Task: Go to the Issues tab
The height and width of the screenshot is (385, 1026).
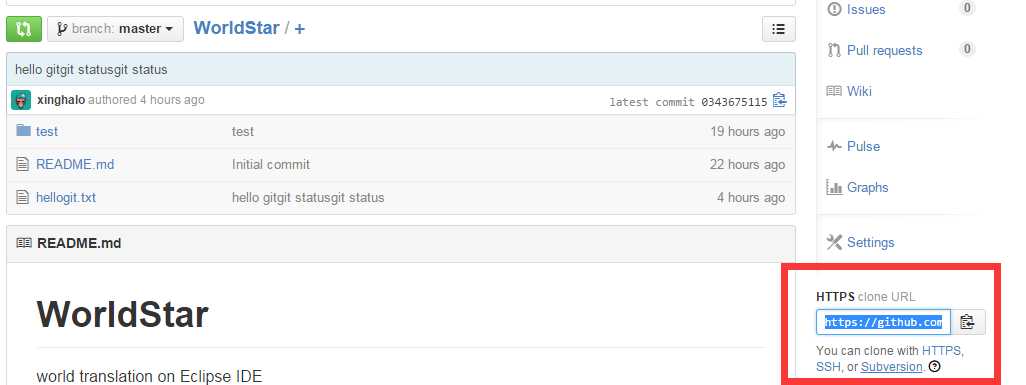Action: (x=865, y=9)
